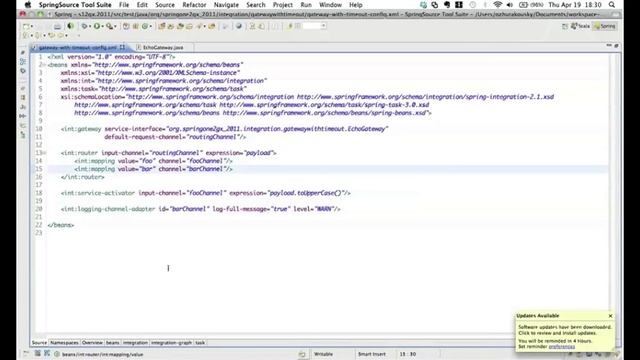
Task: Click the "Smart Insert" status bar entry
Action: pyautogui.click(x=372, y=354)
